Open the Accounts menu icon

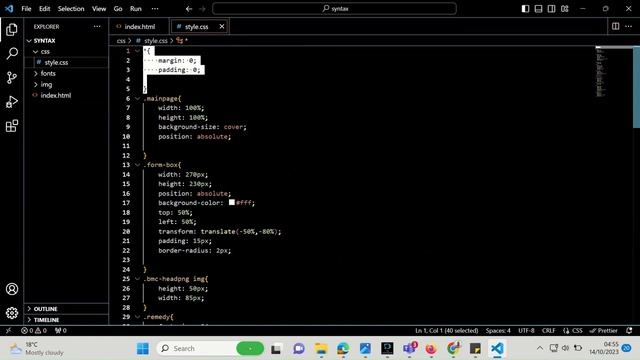[x=12, y=289]
